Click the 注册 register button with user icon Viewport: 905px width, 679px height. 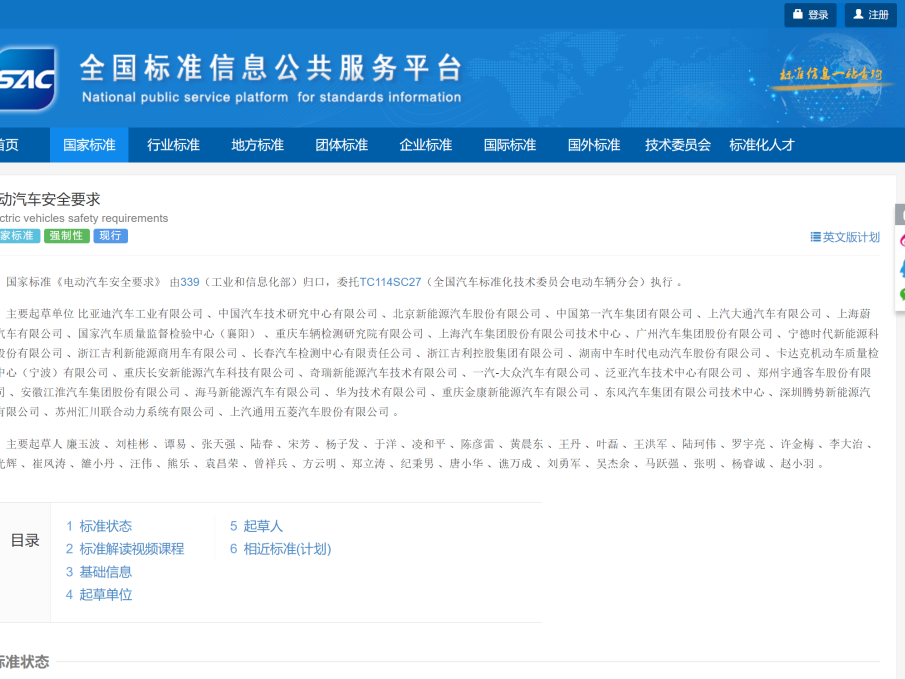tap(870, 15)
